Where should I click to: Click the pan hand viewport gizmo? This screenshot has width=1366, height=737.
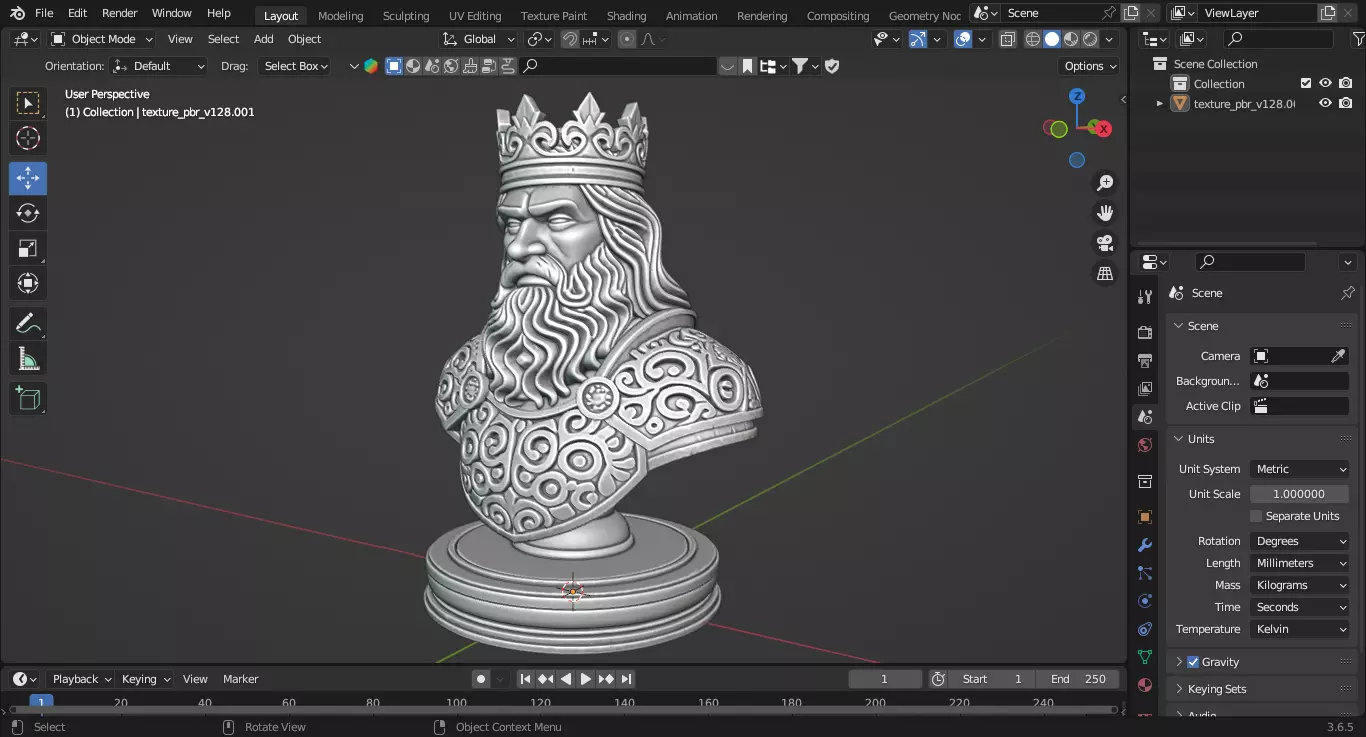(1105, 213)
